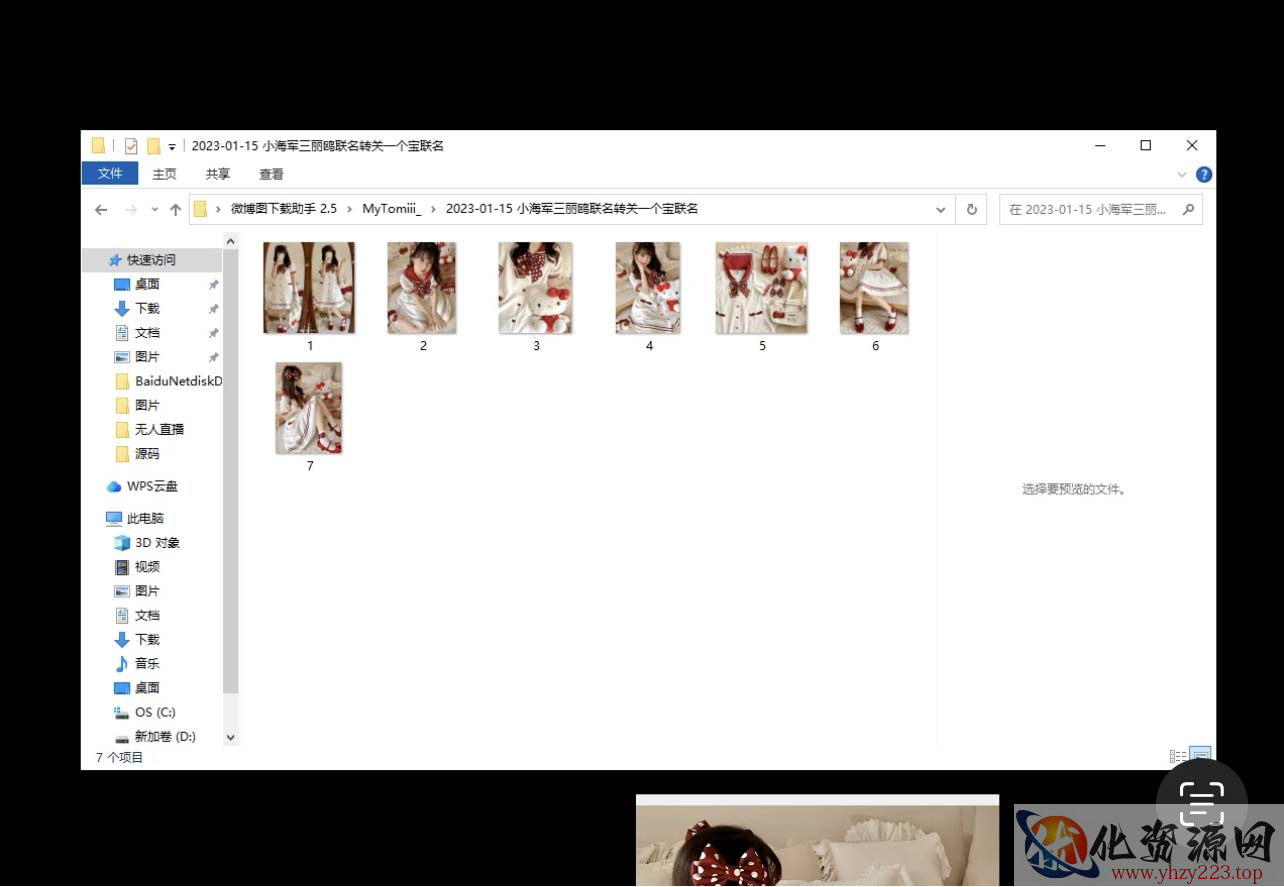The image size is (1284, 887).
Task: Open BaiduNetdiskD folder in sidebar
Action: click(178, 381)
